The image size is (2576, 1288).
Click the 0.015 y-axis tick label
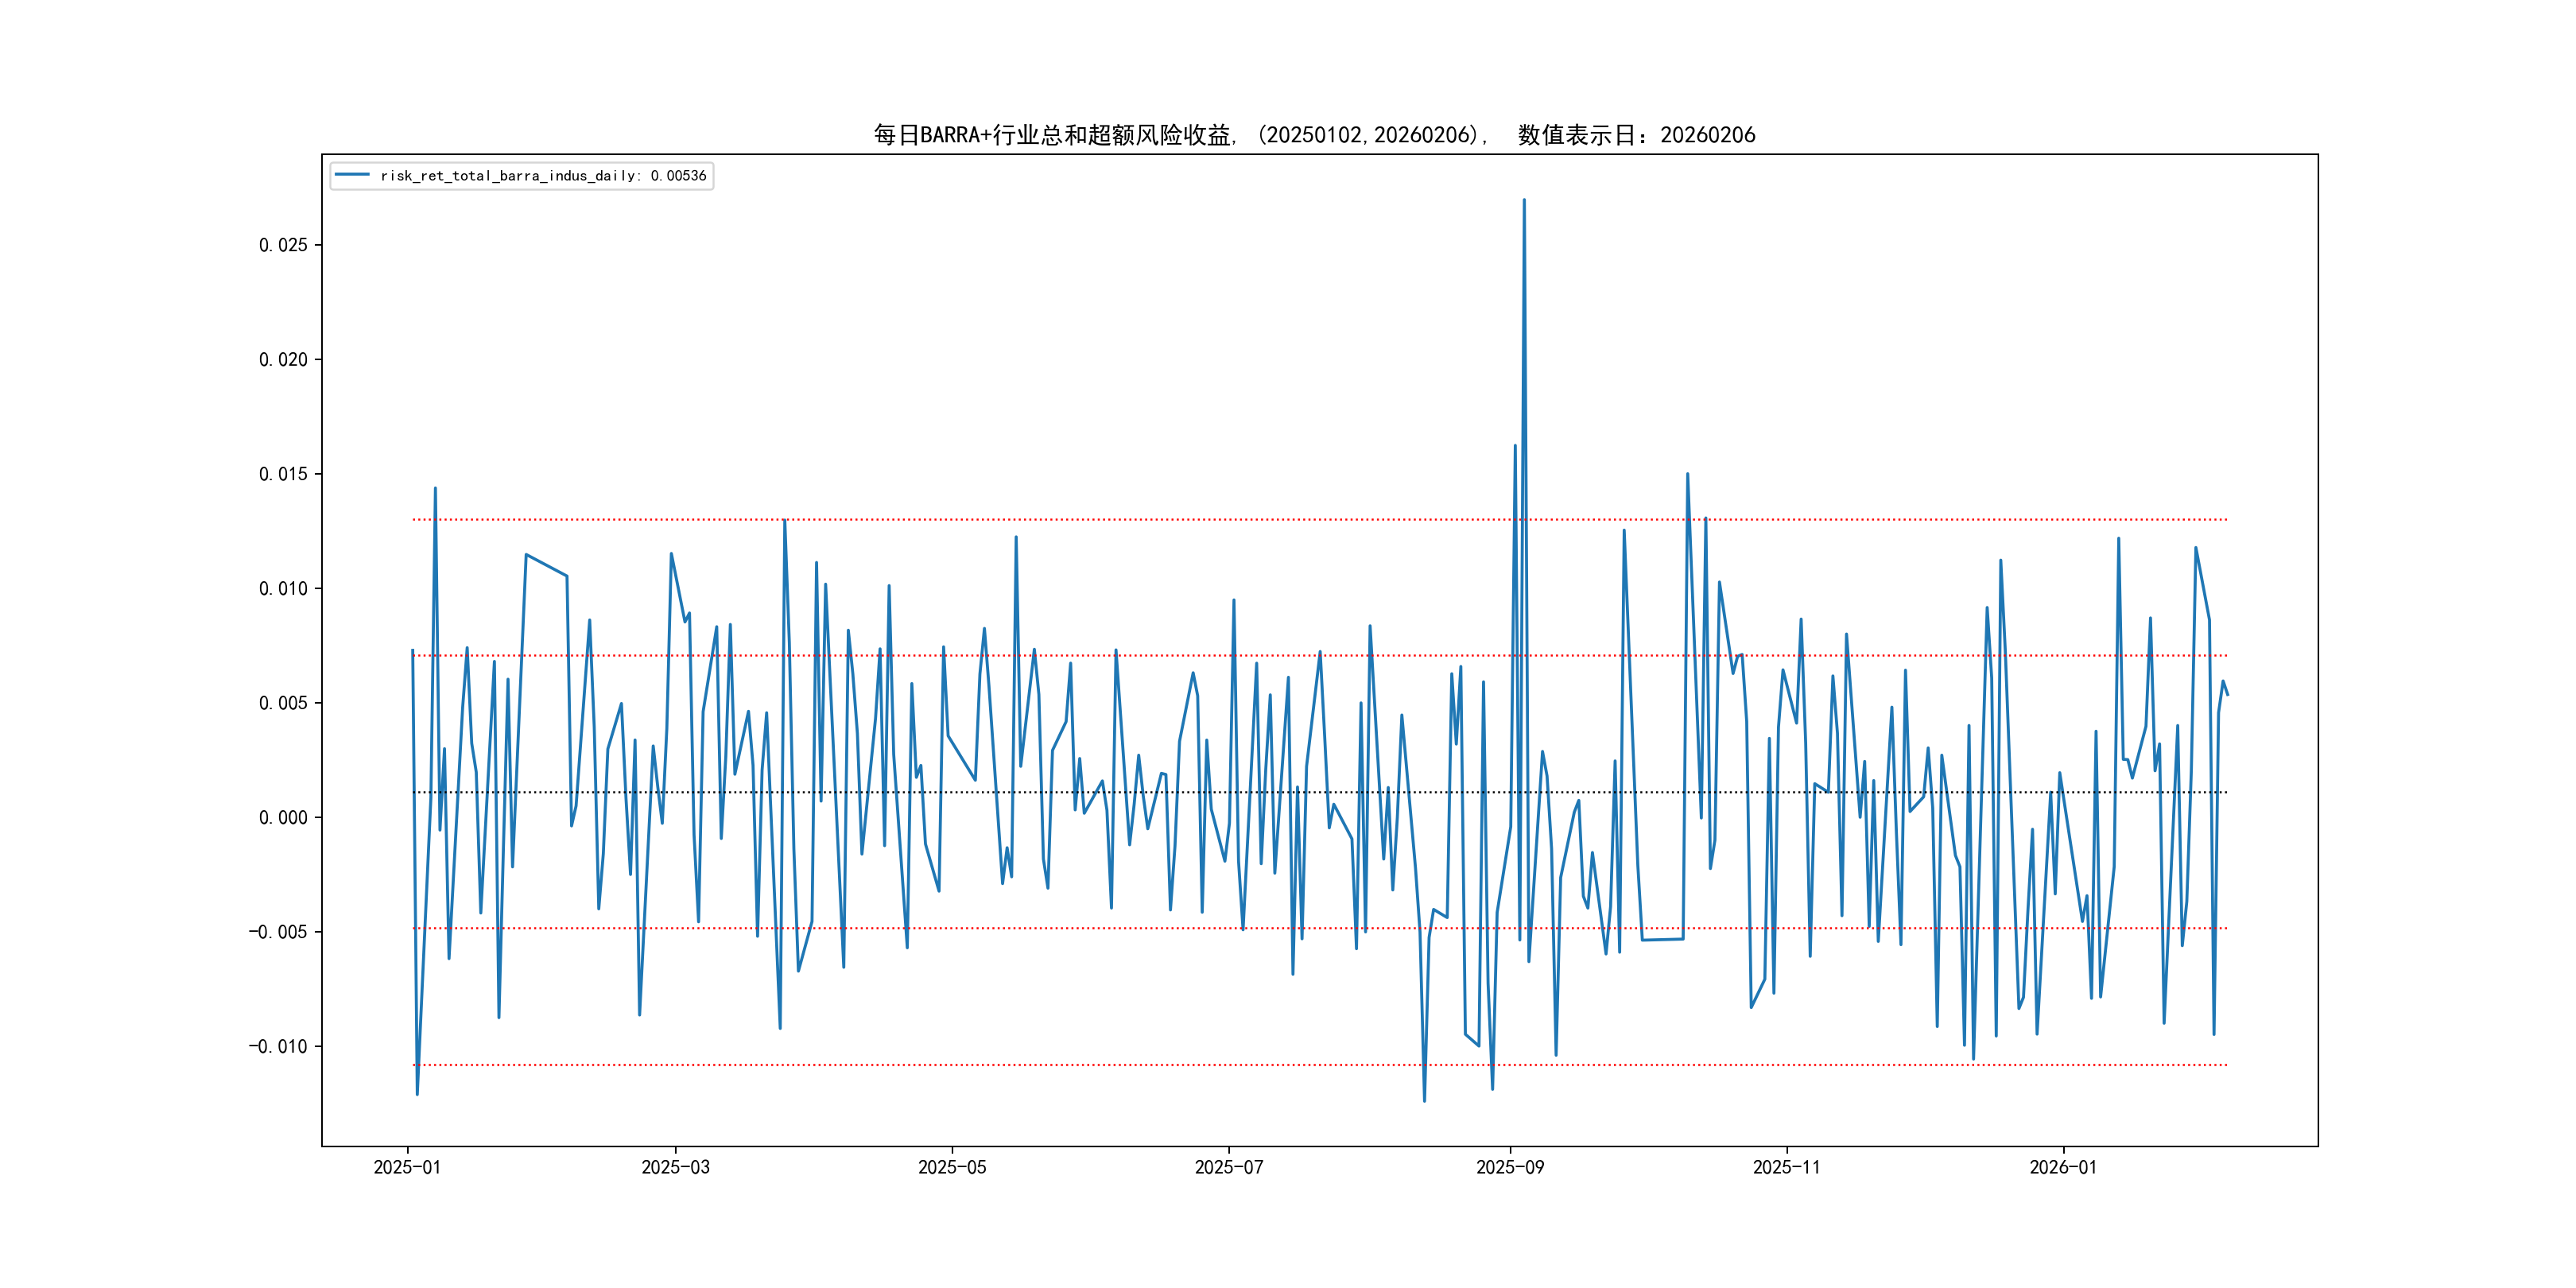pyautogui.click(x=283, y=474)
